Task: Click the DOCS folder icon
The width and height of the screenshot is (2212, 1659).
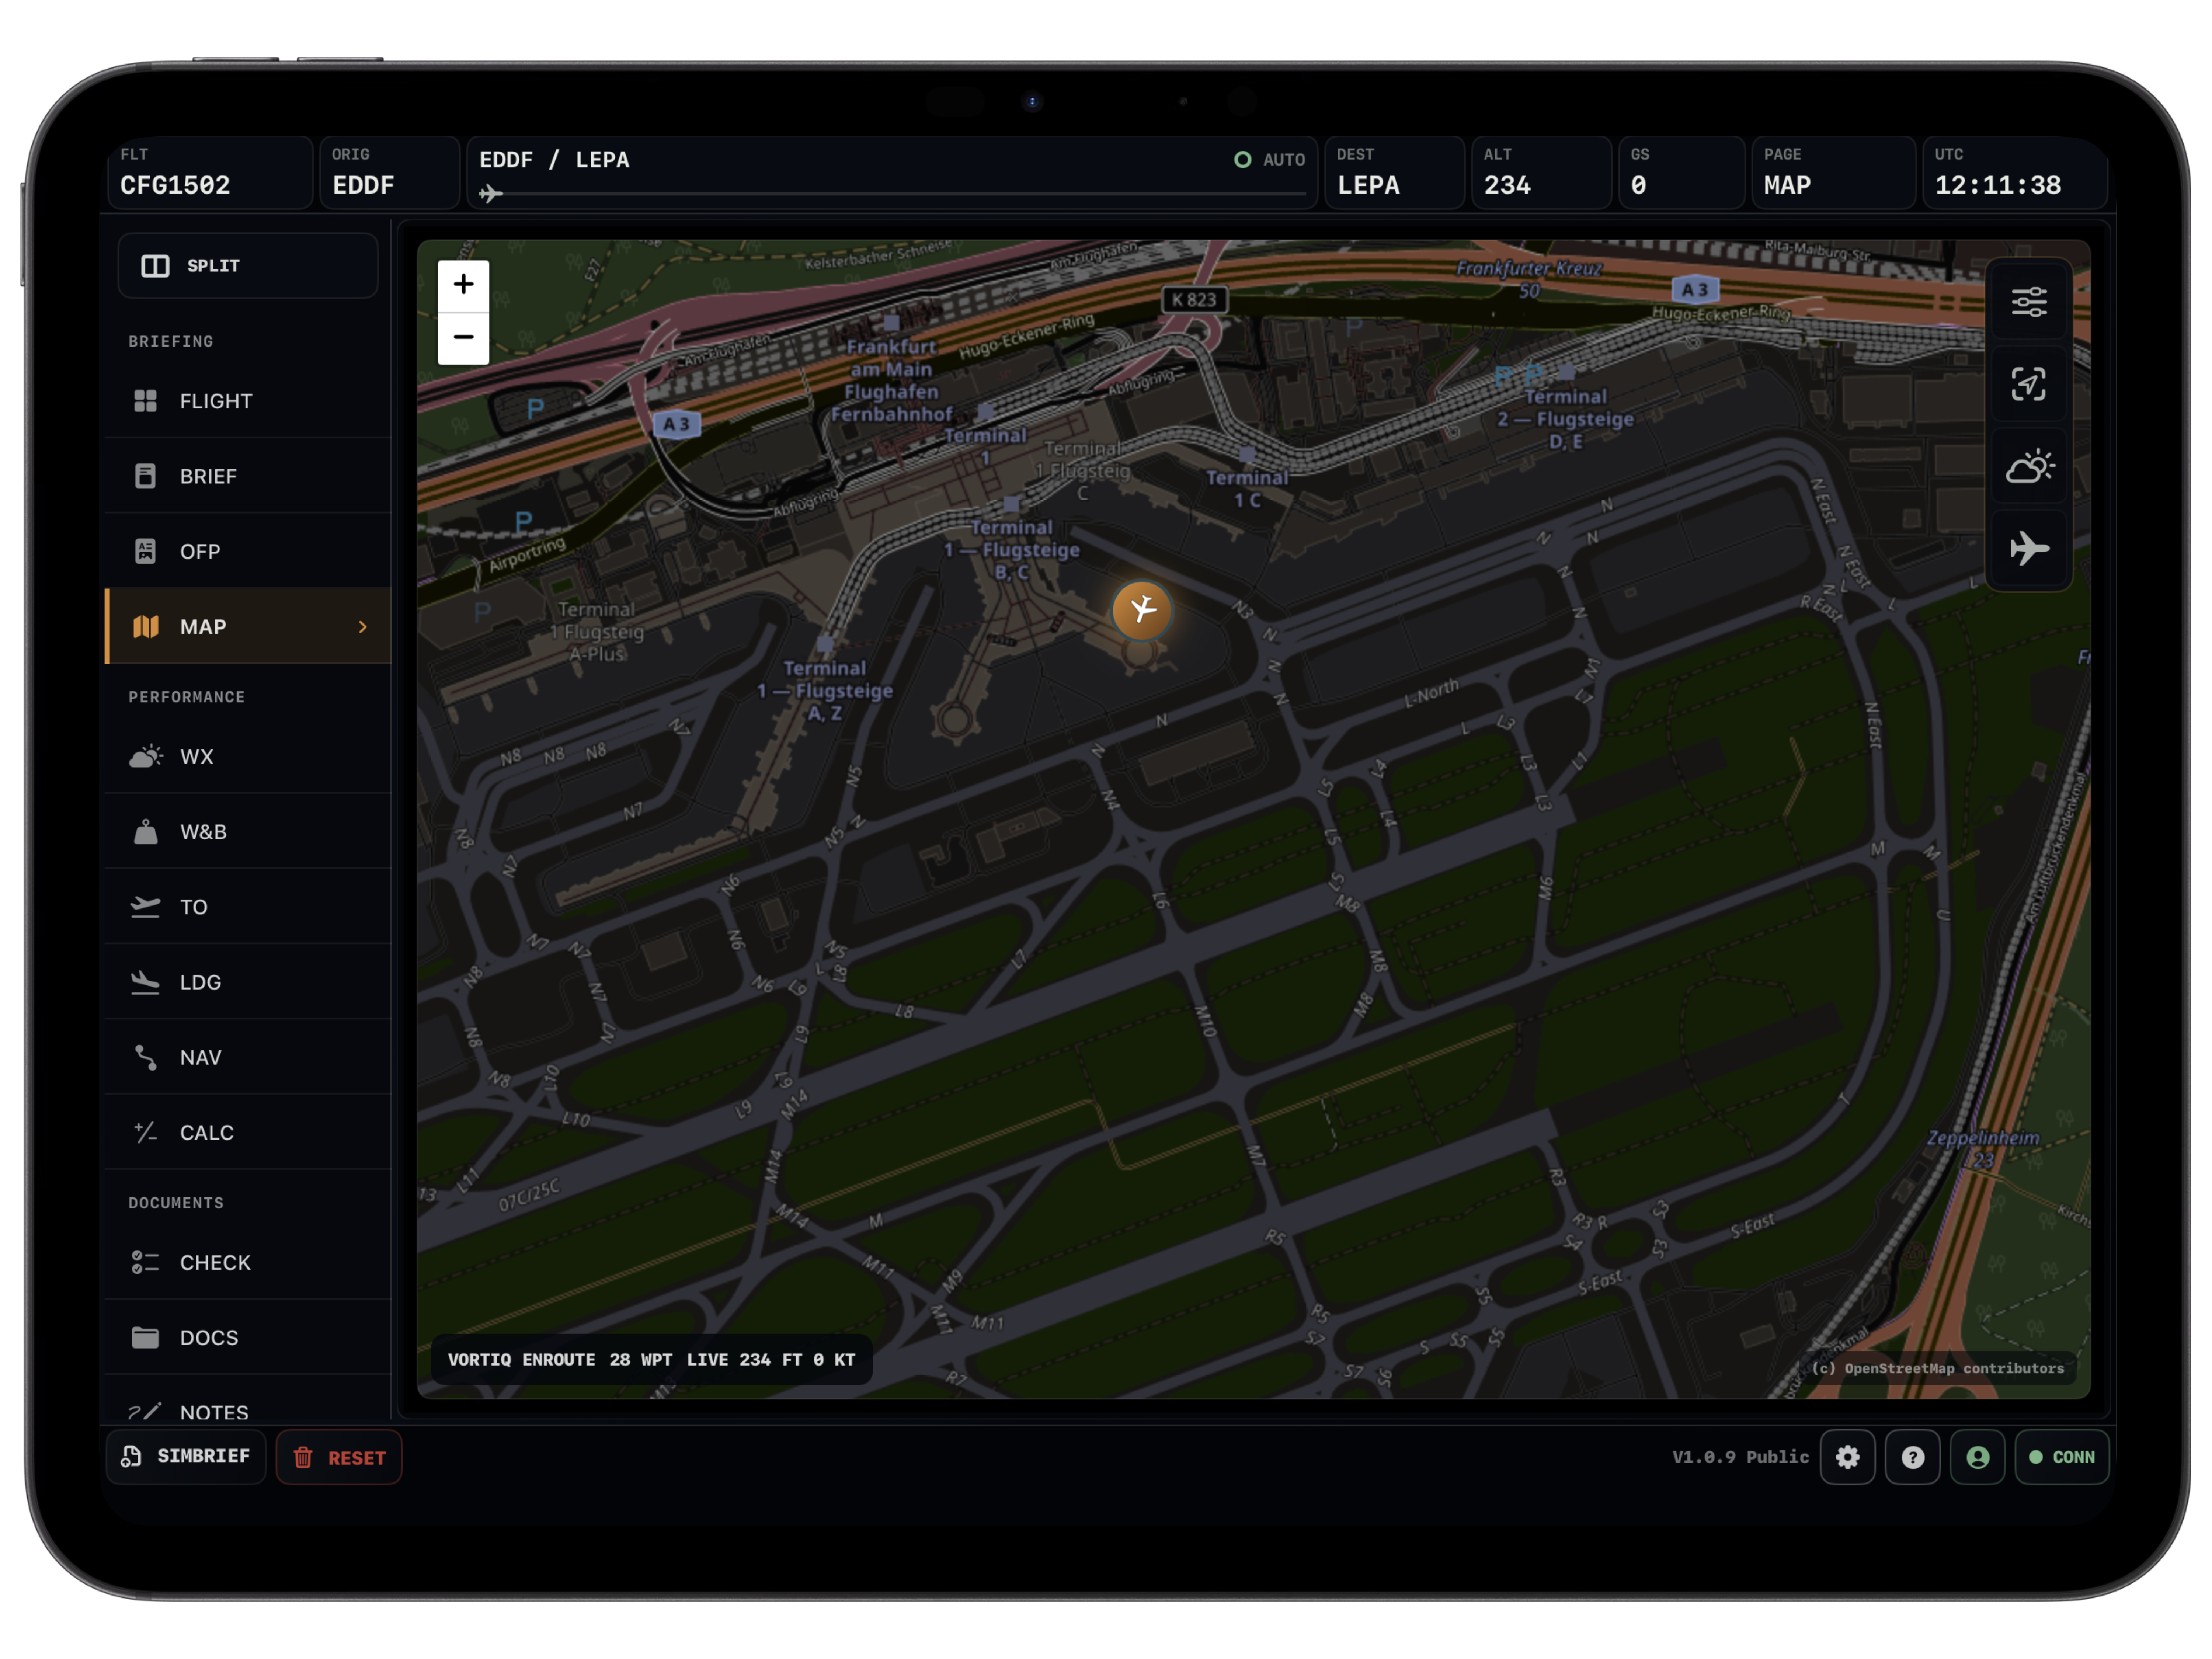Action: tap(145, 1337)
